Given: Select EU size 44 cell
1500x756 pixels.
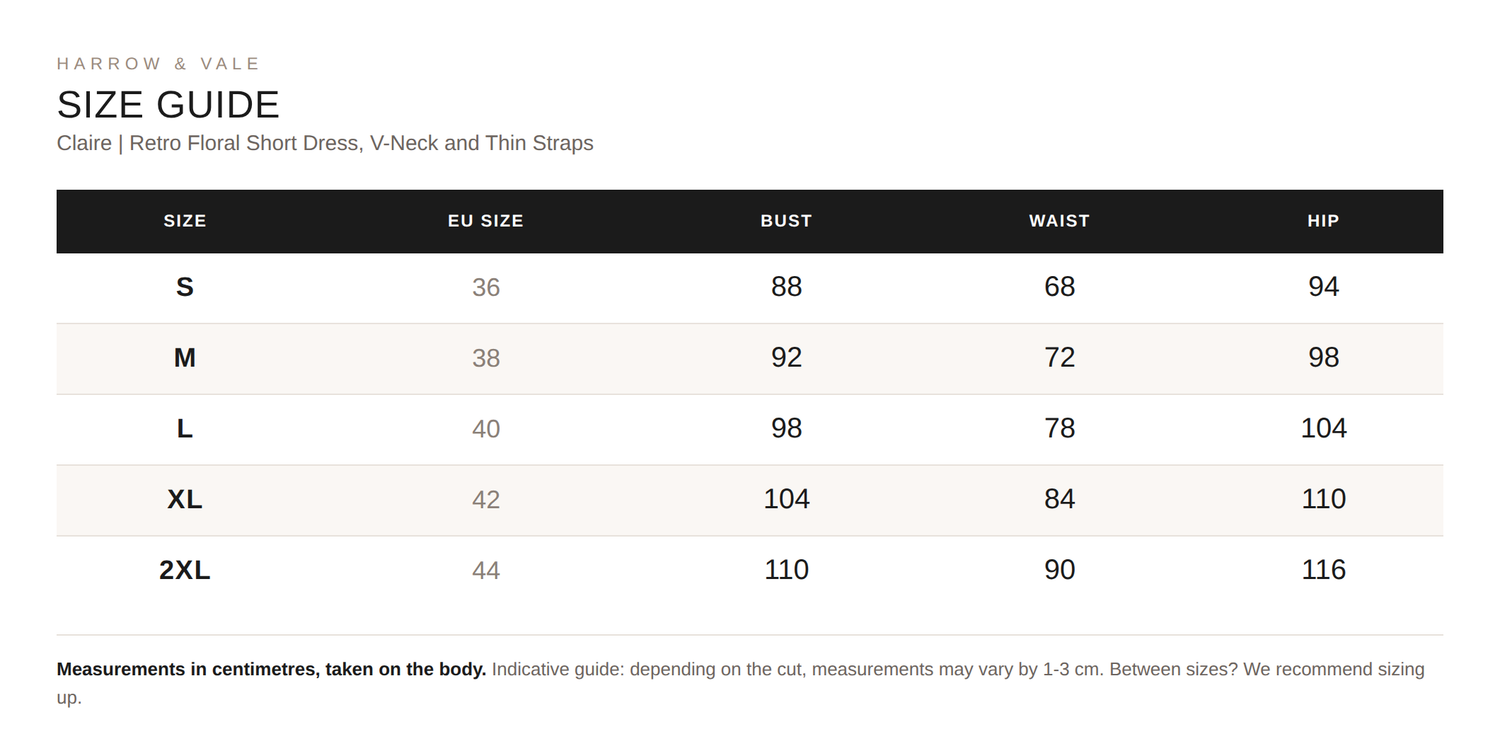Looking at the screenshot, I should [x=486, y=571].
